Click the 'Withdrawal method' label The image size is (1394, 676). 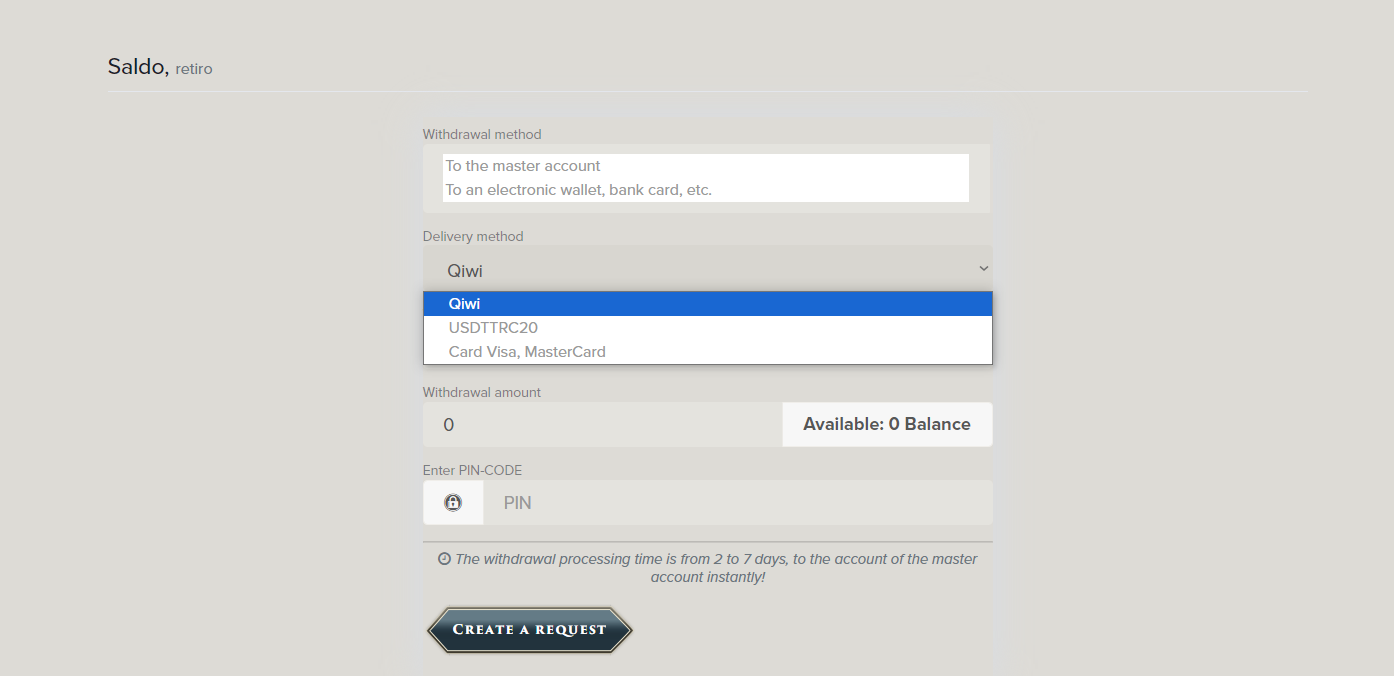482,134
